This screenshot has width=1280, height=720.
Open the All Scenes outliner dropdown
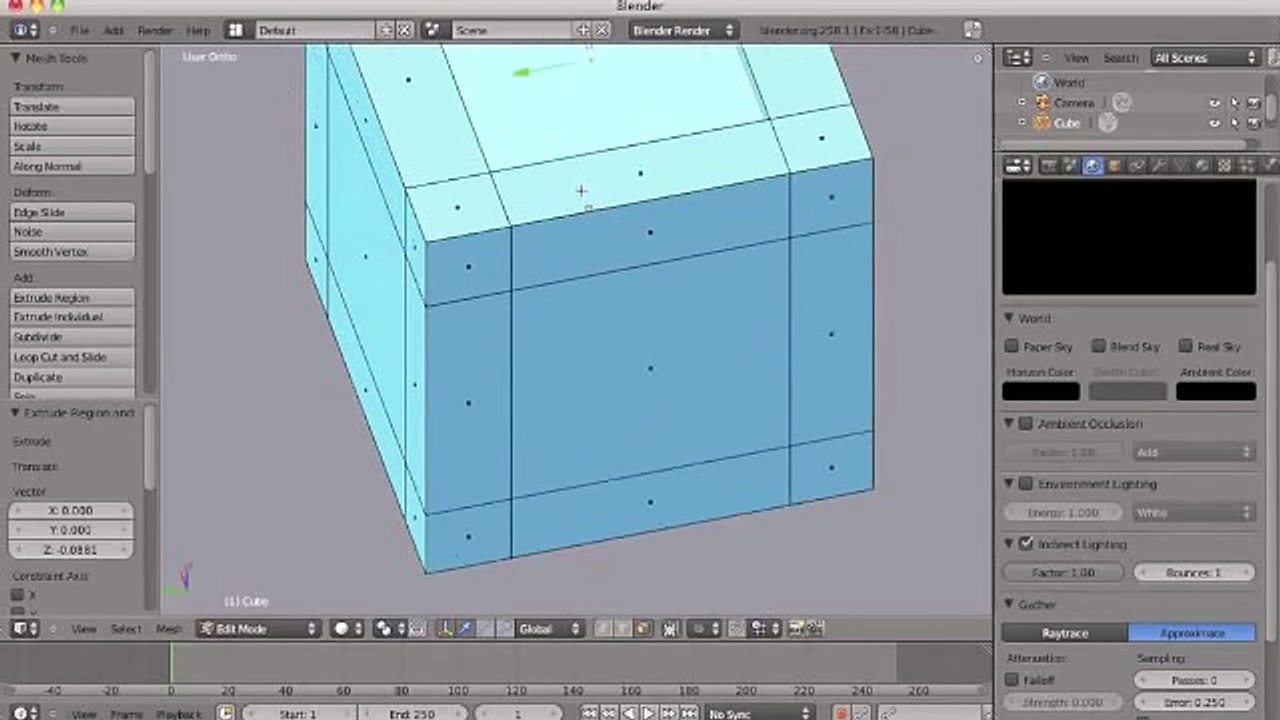(x=1205, y=58)
